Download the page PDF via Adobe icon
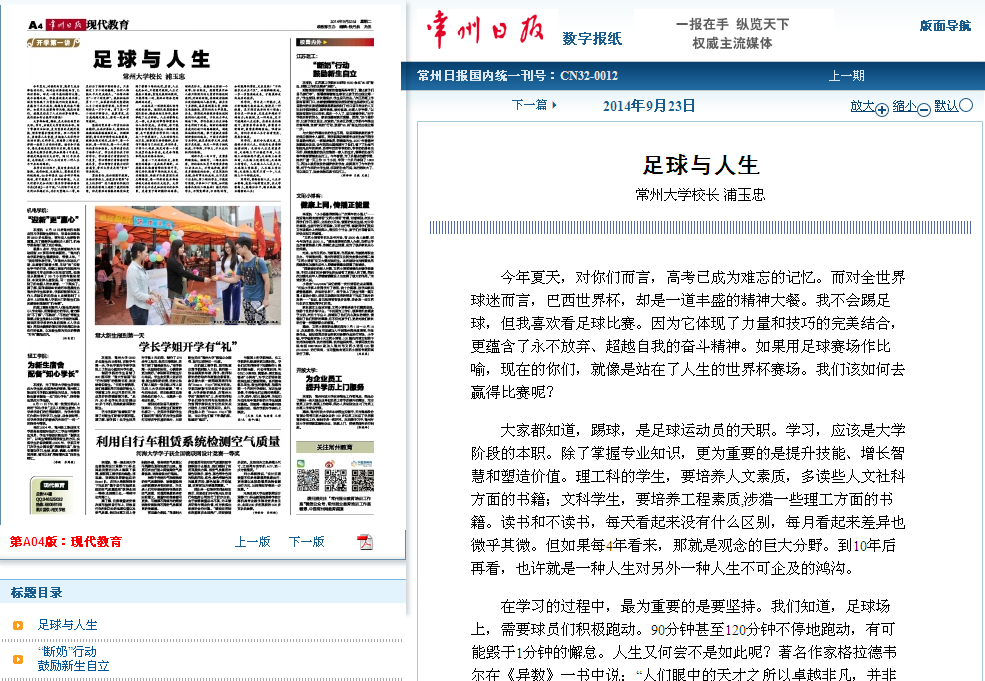Image resolution: width=985 pixels, height=681 pixels. (365, 542)
